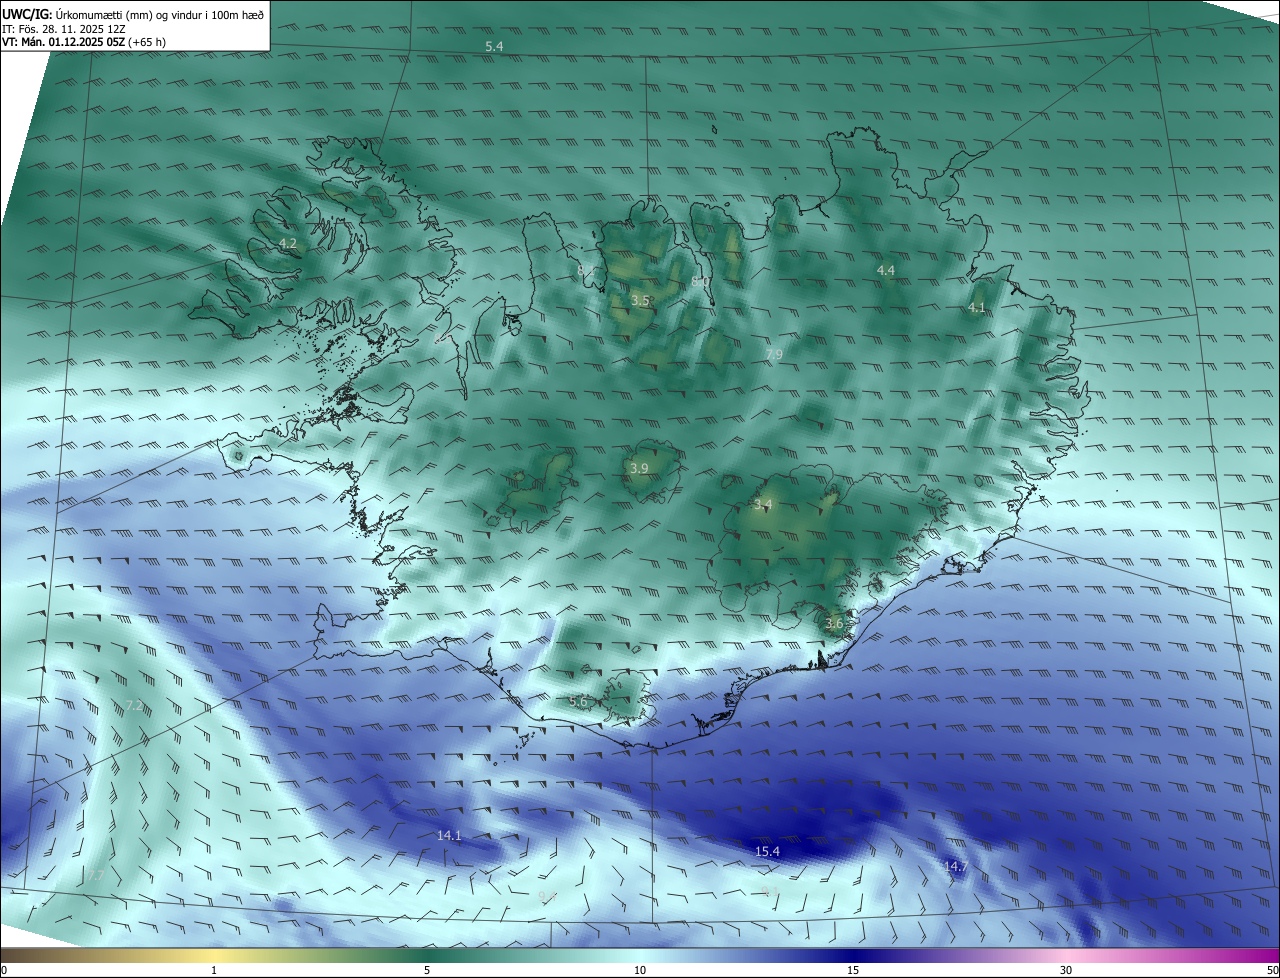
Task: Click the 0 tick on the color scale
Action: tap(4, 971)
